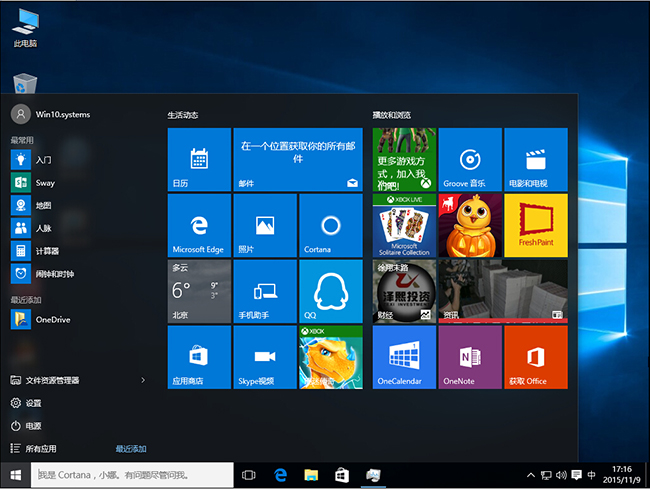Open the QQ tile
Viewport: 650px width, 489px height.
click(x=329, y=291)
